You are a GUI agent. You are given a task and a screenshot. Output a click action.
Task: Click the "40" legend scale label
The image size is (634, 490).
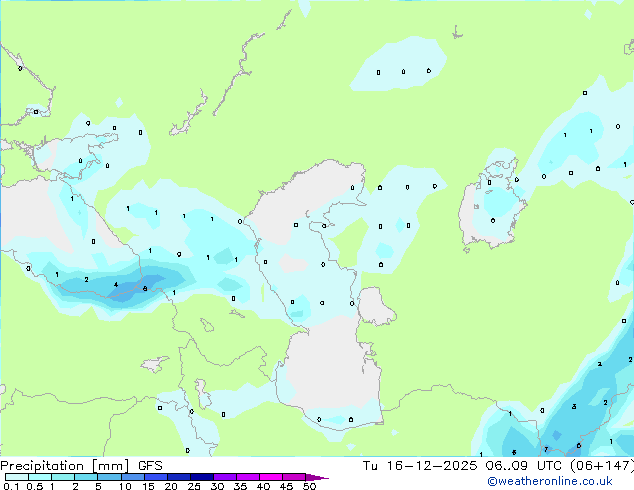[x=264, y=486]
